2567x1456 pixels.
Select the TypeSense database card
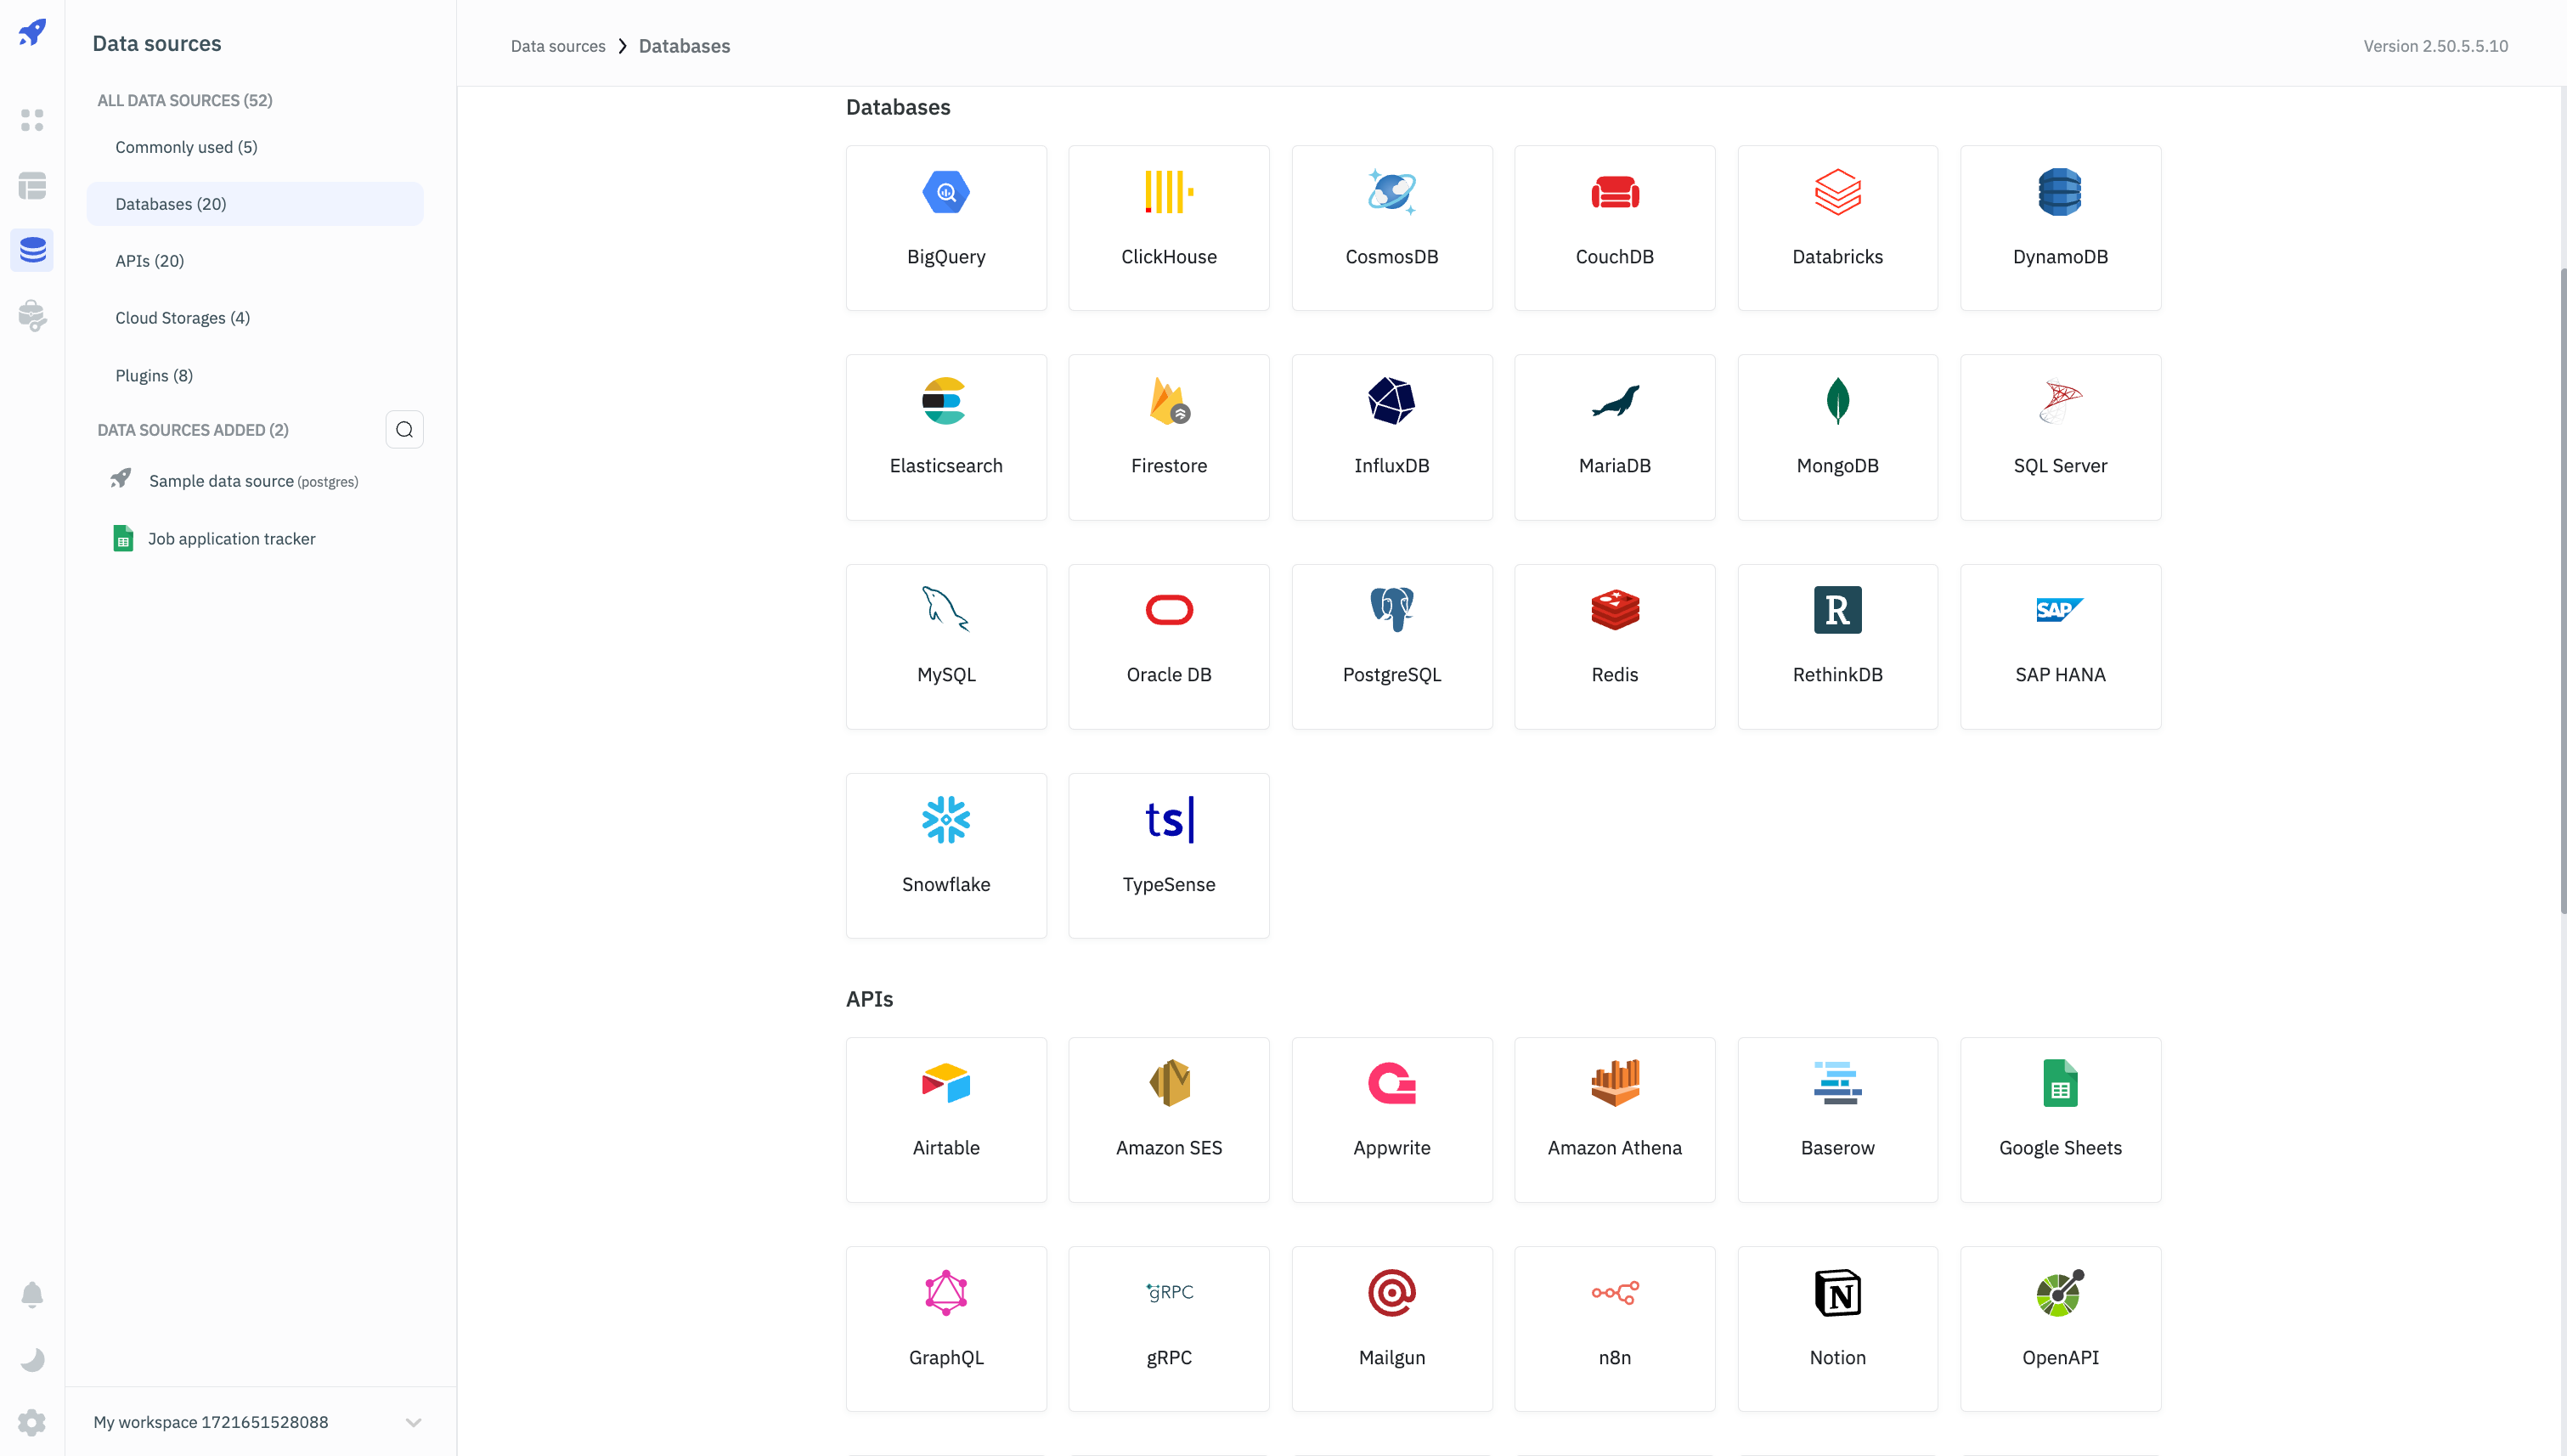tap(1169, 856)
